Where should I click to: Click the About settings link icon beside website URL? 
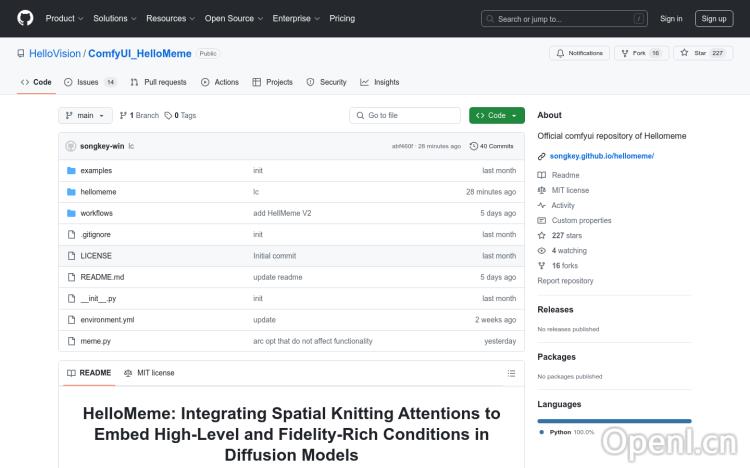pyautogui.click(x=542, y=156)
